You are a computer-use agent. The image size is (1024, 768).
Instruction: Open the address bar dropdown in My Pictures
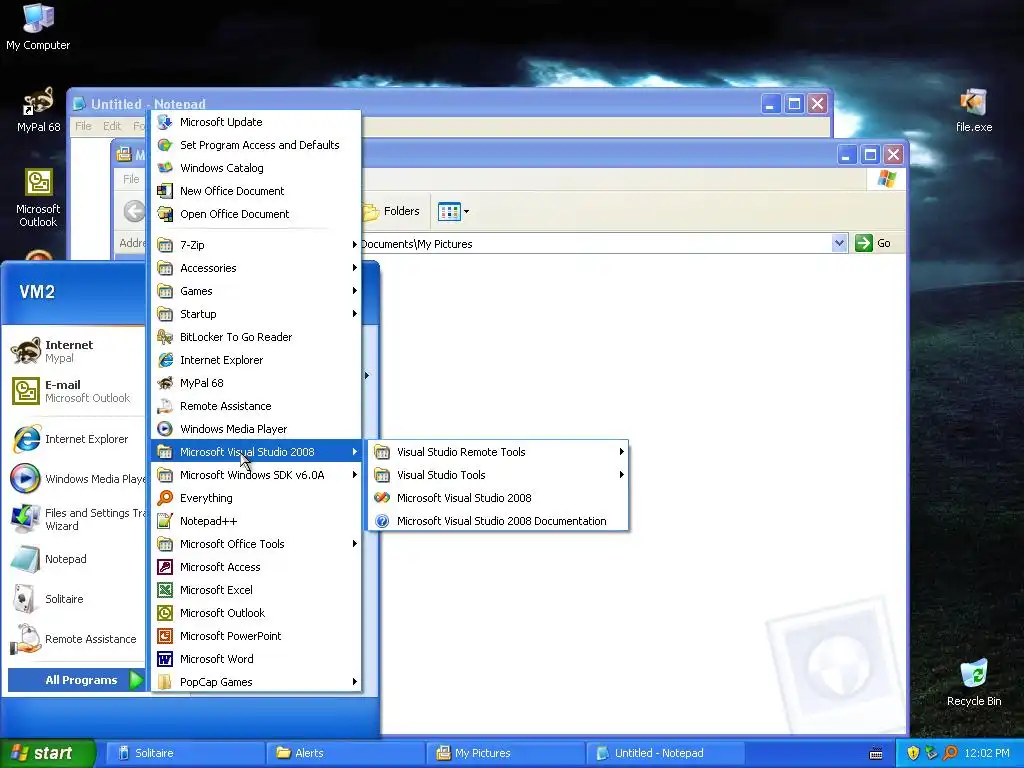839,244
